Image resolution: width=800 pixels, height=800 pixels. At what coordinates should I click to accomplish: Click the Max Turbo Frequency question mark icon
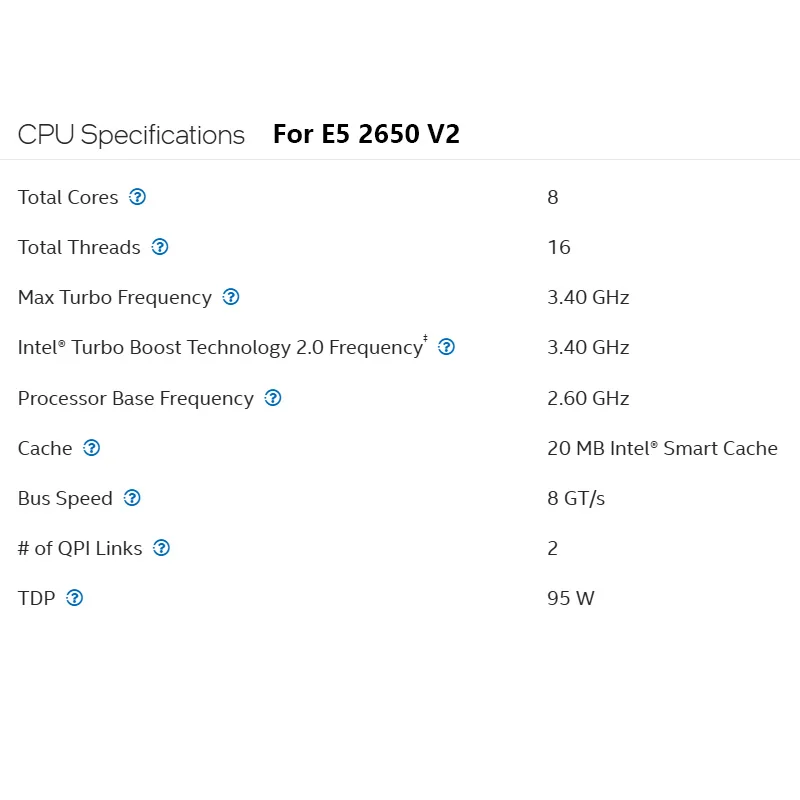click(x=231, y=297)
